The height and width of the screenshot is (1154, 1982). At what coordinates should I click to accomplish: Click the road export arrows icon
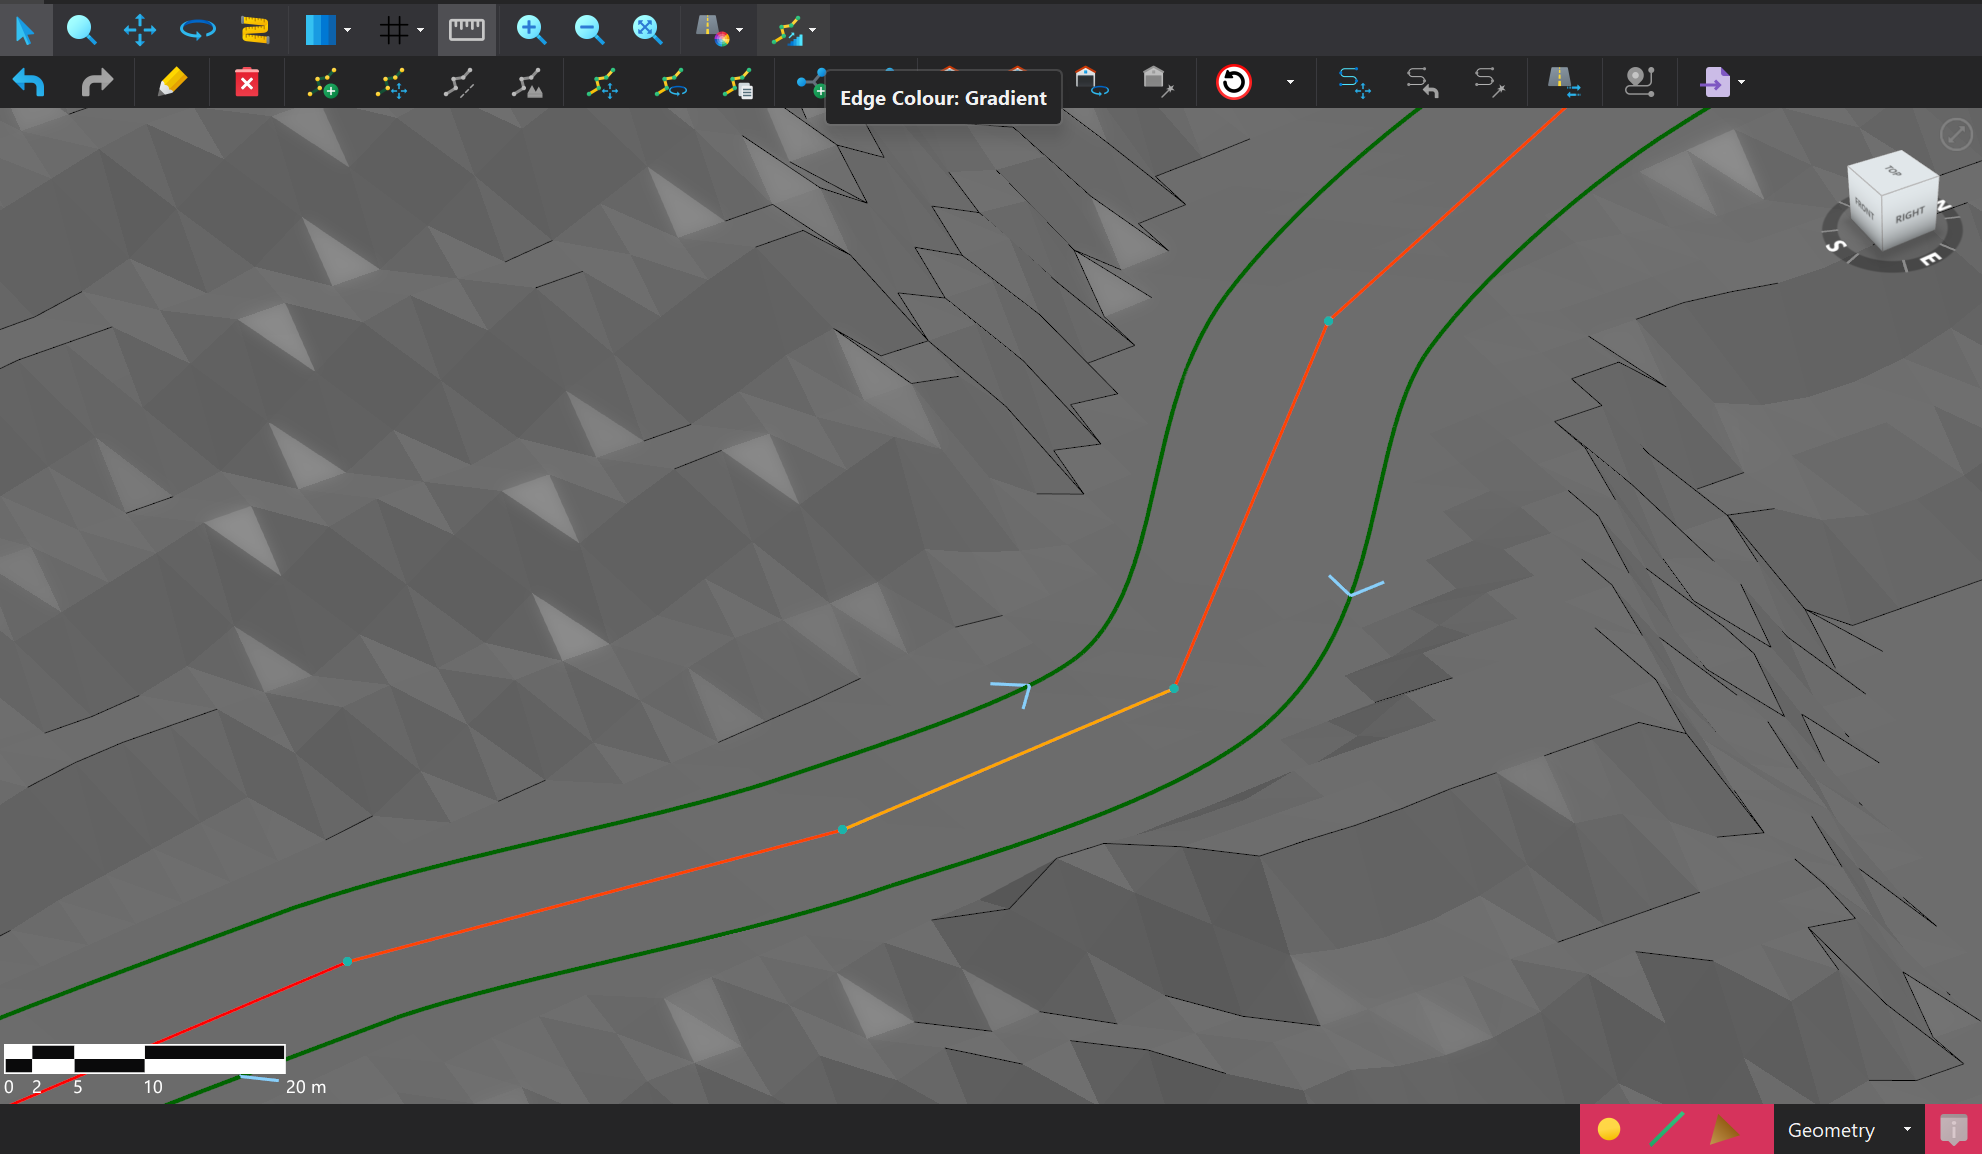1563,82
